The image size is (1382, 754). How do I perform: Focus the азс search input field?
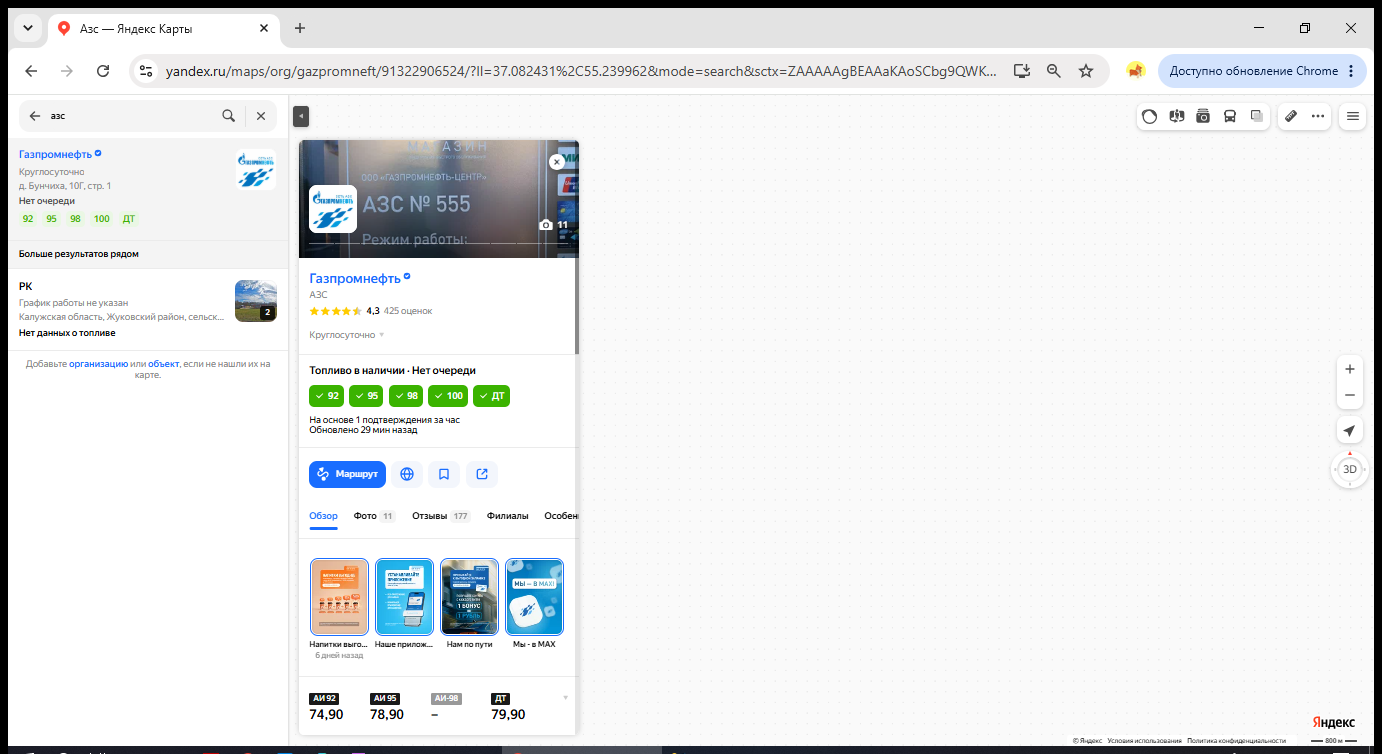point(130,116)
